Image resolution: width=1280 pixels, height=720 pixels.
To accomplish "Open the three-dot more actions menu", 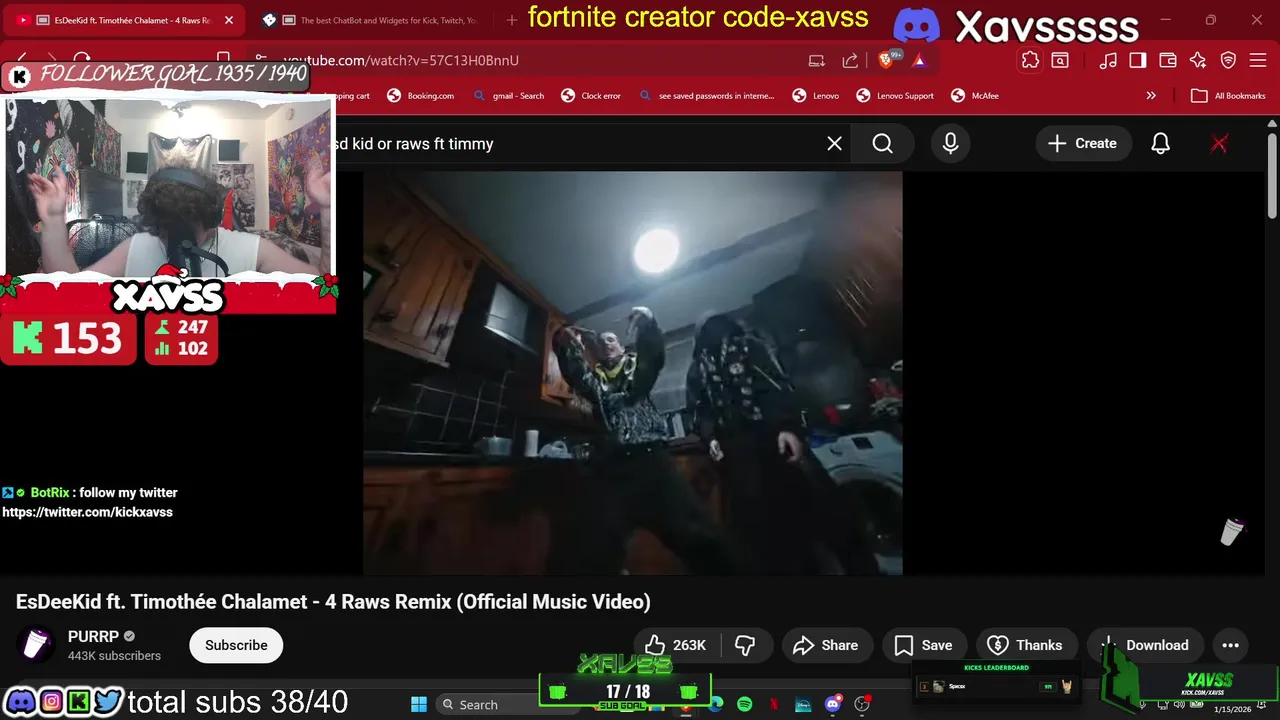I will 1230,645.
